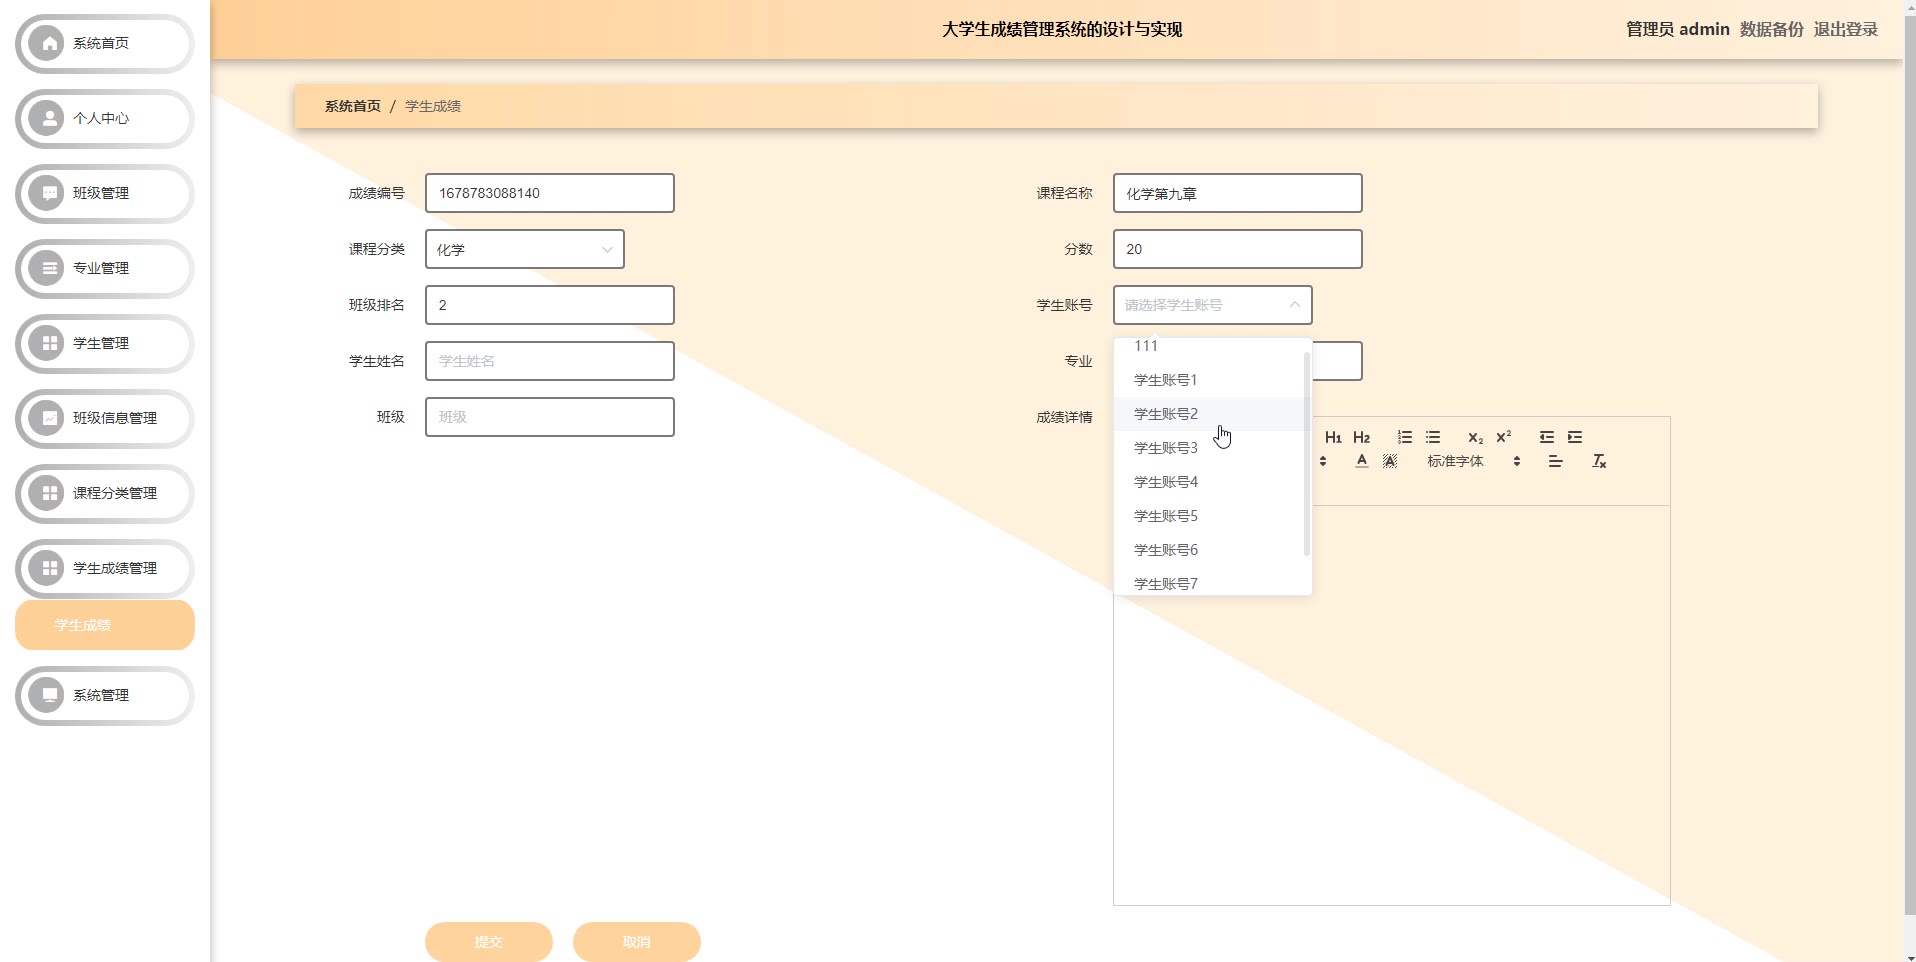Click the 班级排名 input field
This screenshot has height=962, width=1916.
(550, 305)
